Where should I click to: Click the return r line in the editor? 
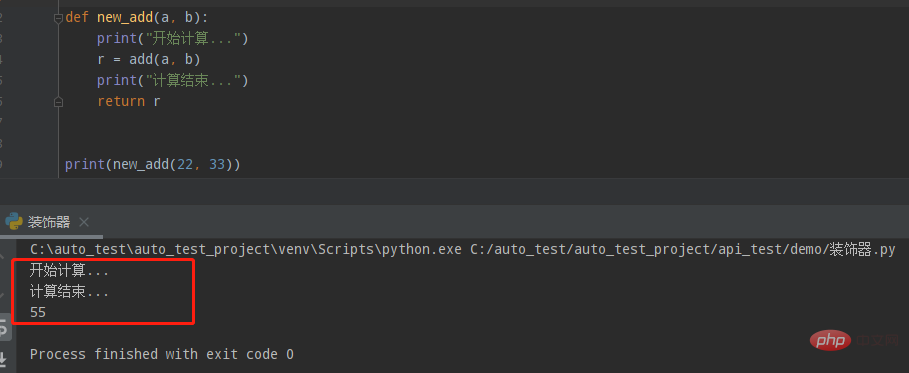click(129, 102)
